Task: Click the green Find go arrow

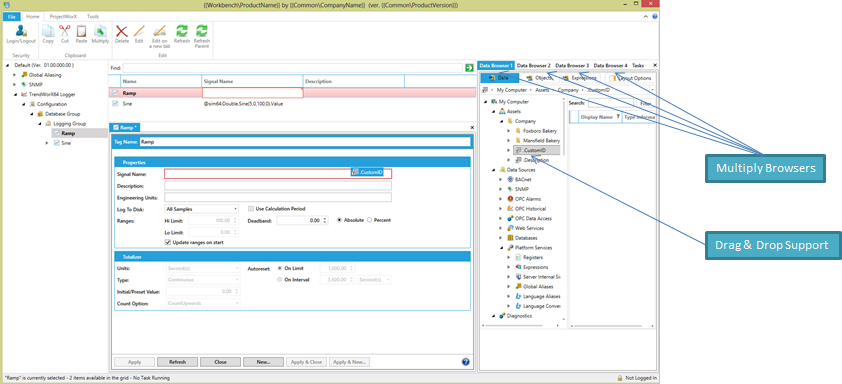Action: pyautogui.click(x=469, y=68)
